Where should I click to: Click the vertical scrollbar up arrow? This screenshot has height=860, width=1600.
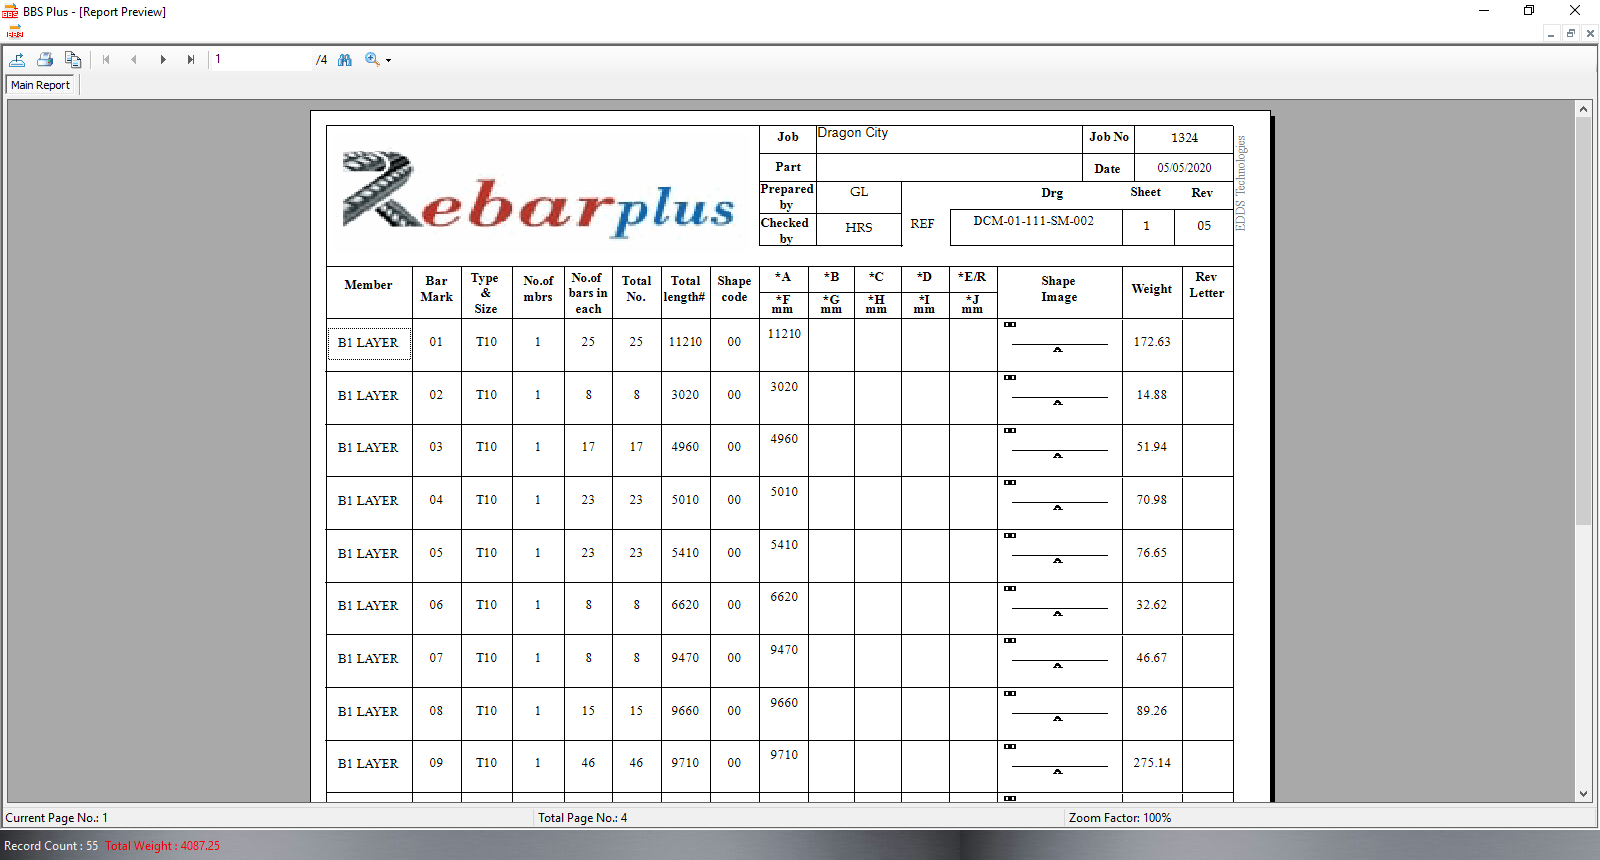tap(1583, 108)
